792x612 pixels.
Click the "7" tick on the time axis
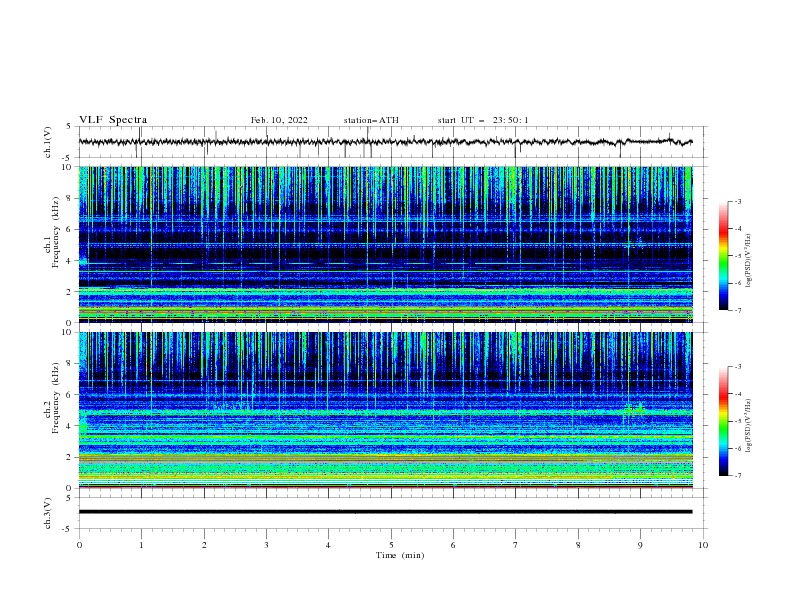click(515, 545)
